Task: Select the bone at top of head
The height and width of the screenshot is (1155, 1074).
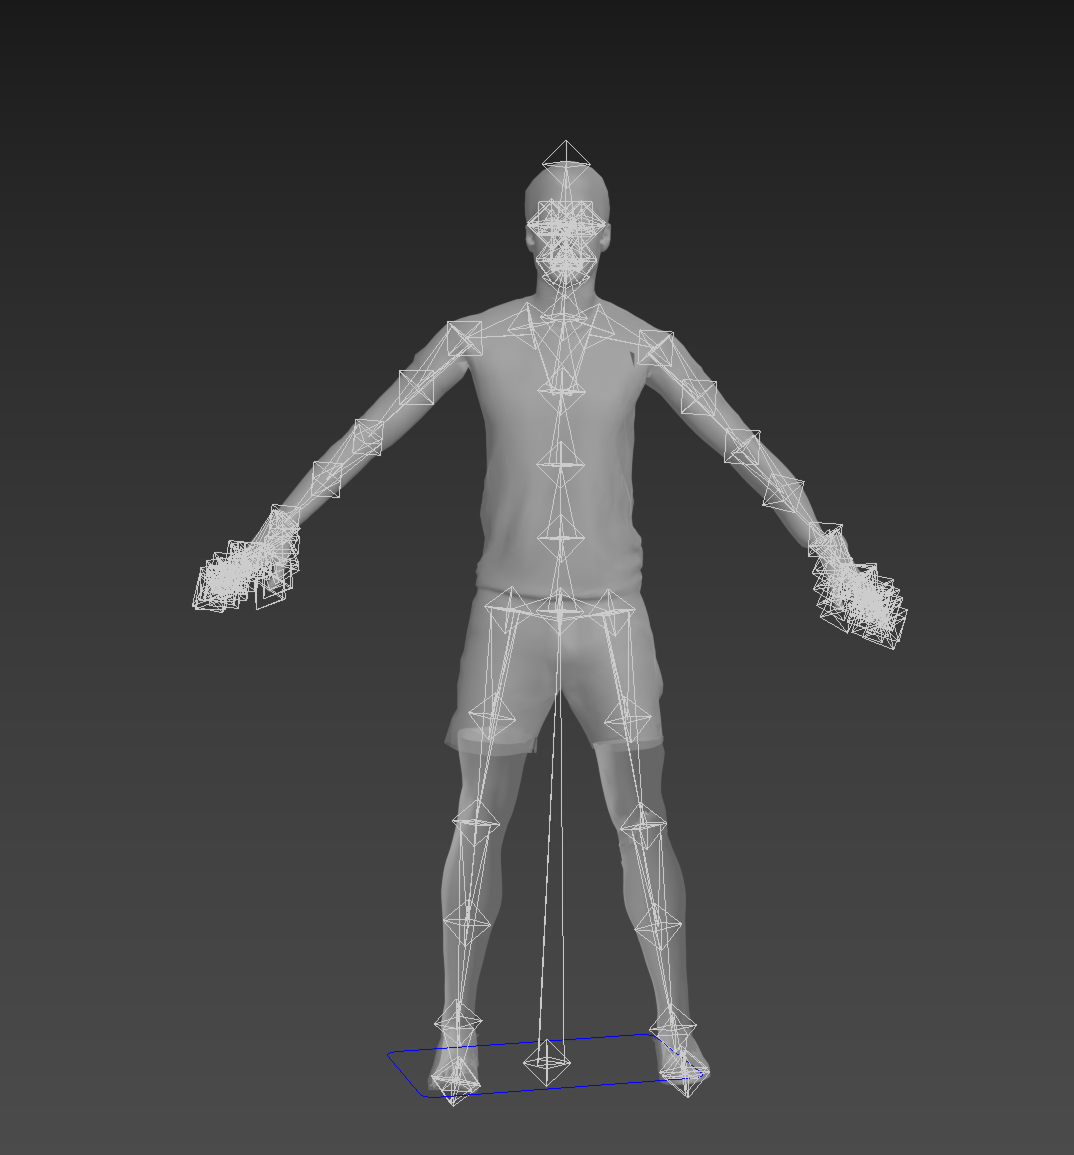Action: point(566,156)
